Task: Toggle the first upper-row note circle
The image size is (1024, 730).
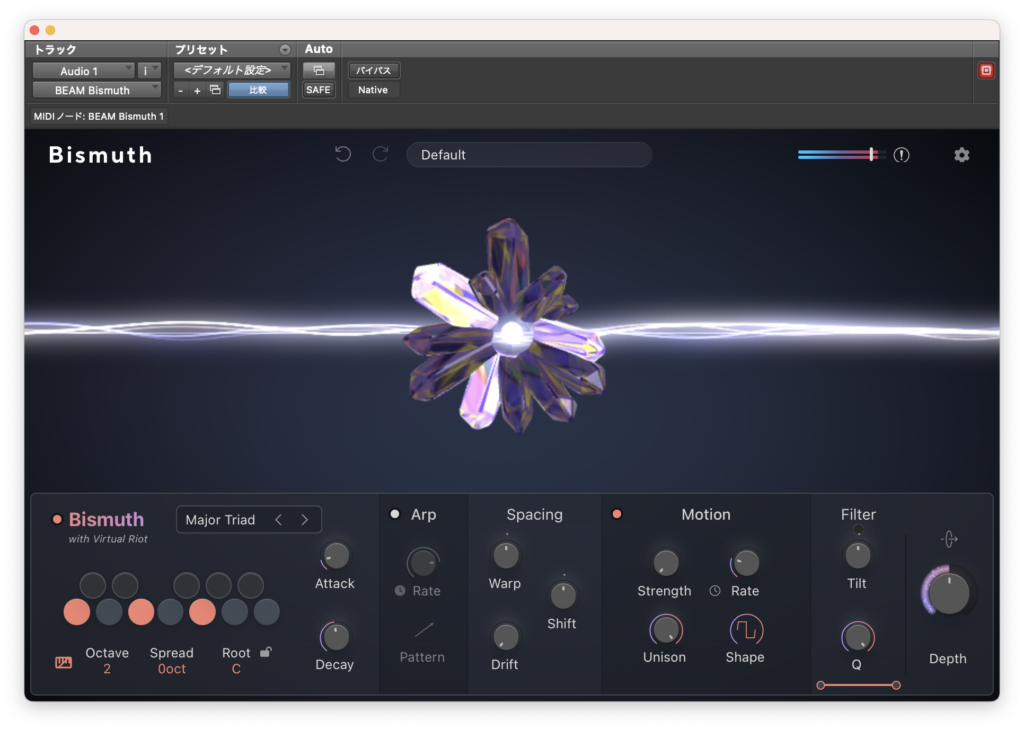Action: (93, 585)
